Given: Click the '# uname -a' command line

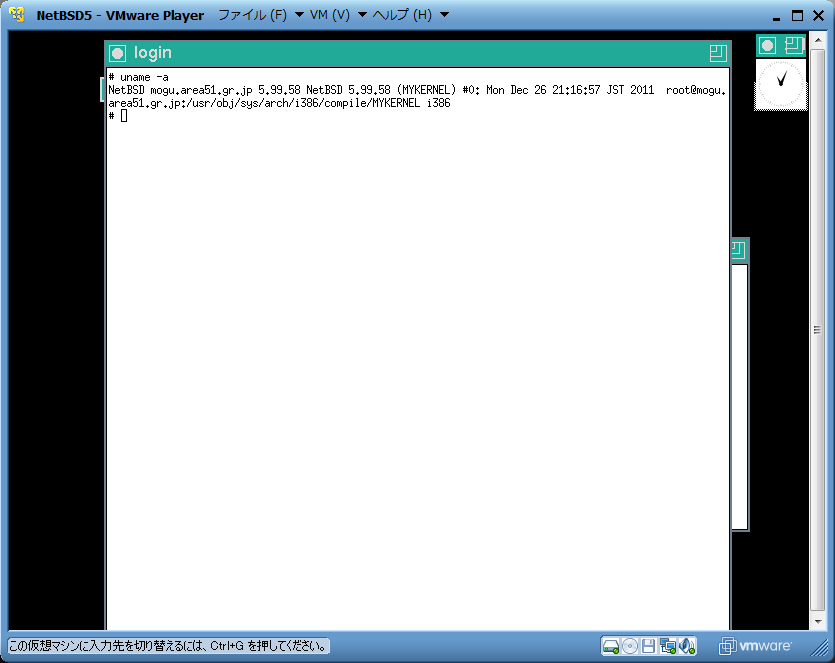Looking at the screenshot, I should coord(138,78).
